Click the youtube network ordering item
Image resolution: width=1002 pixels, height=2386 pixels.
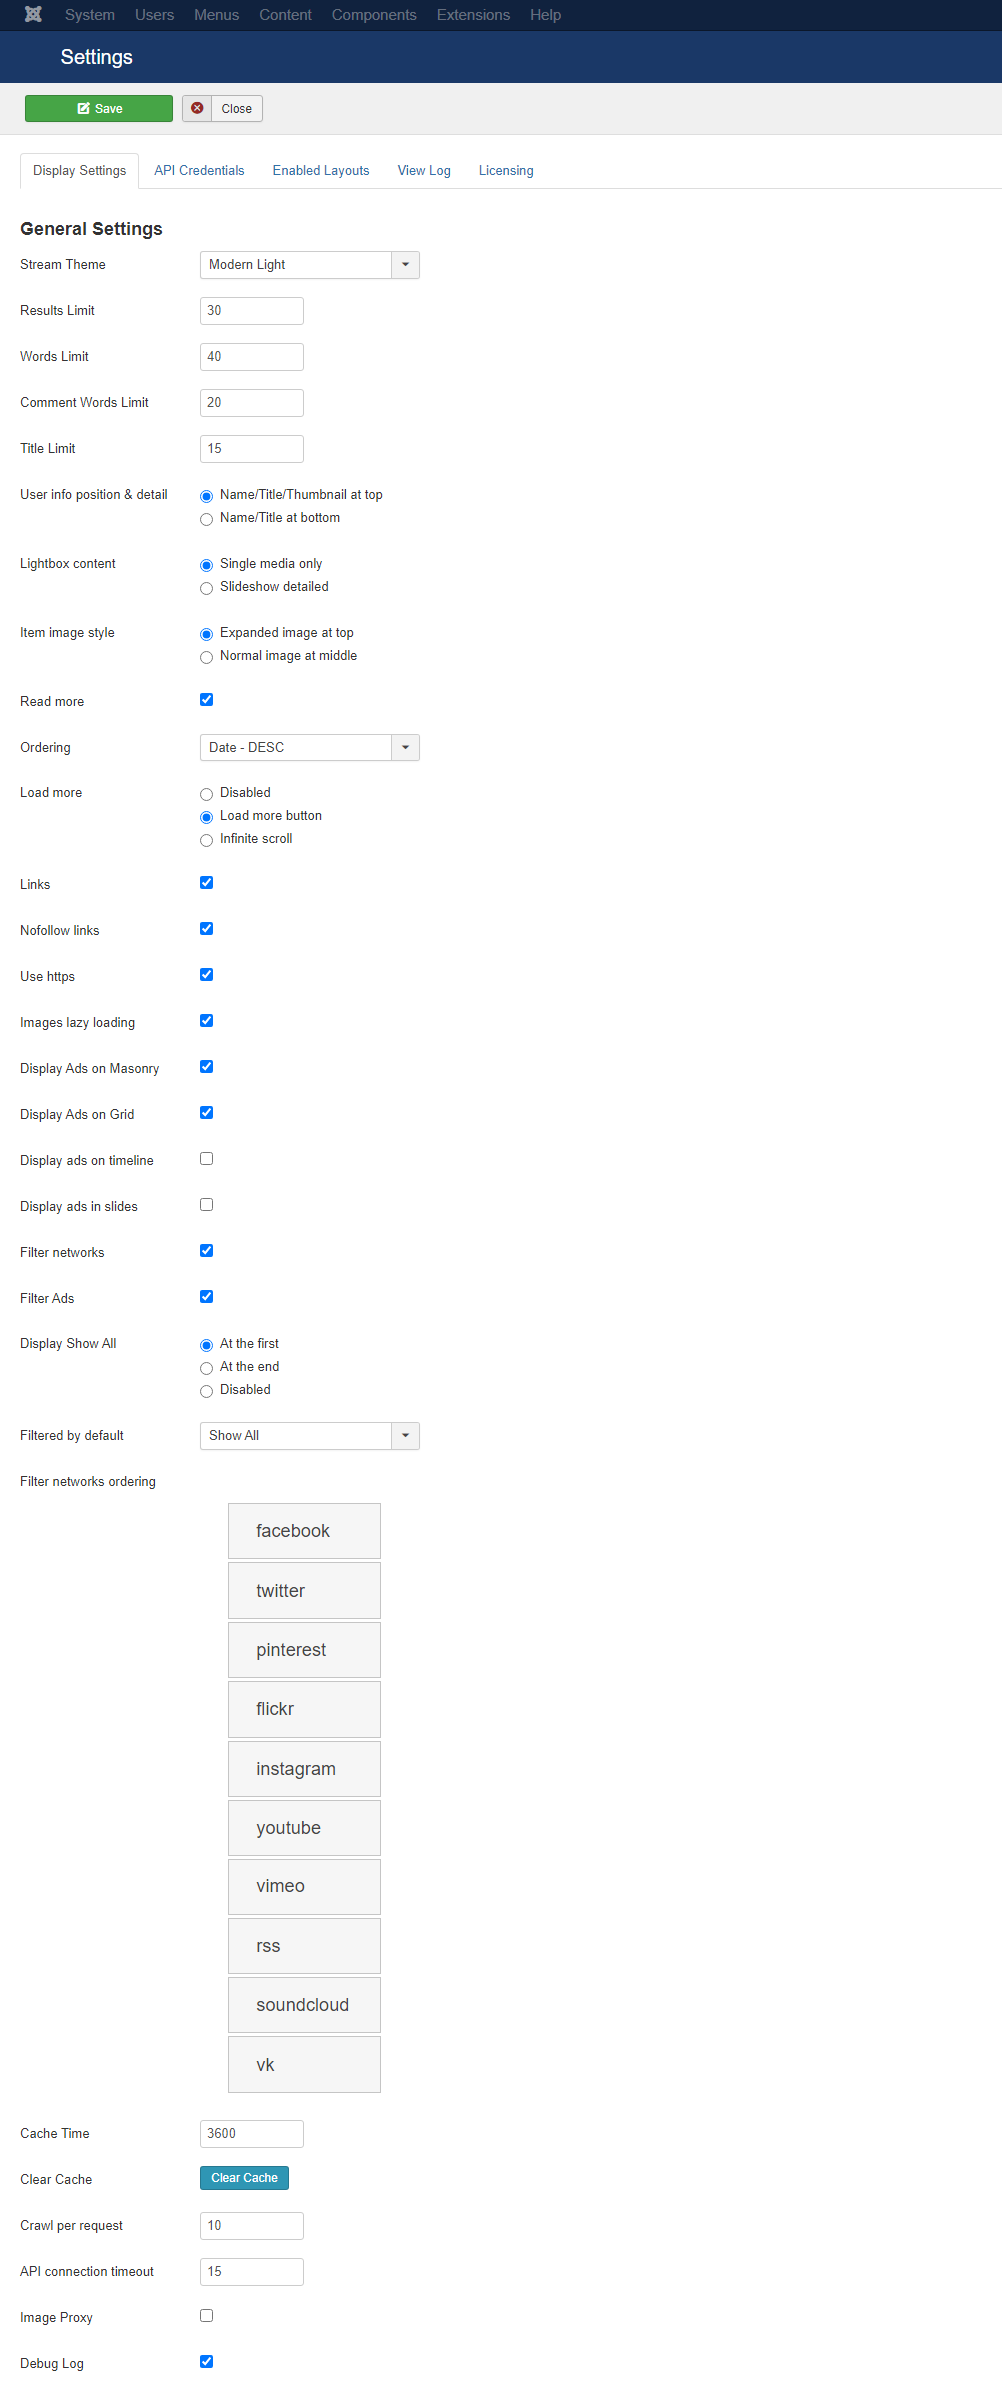point(304,1828)
